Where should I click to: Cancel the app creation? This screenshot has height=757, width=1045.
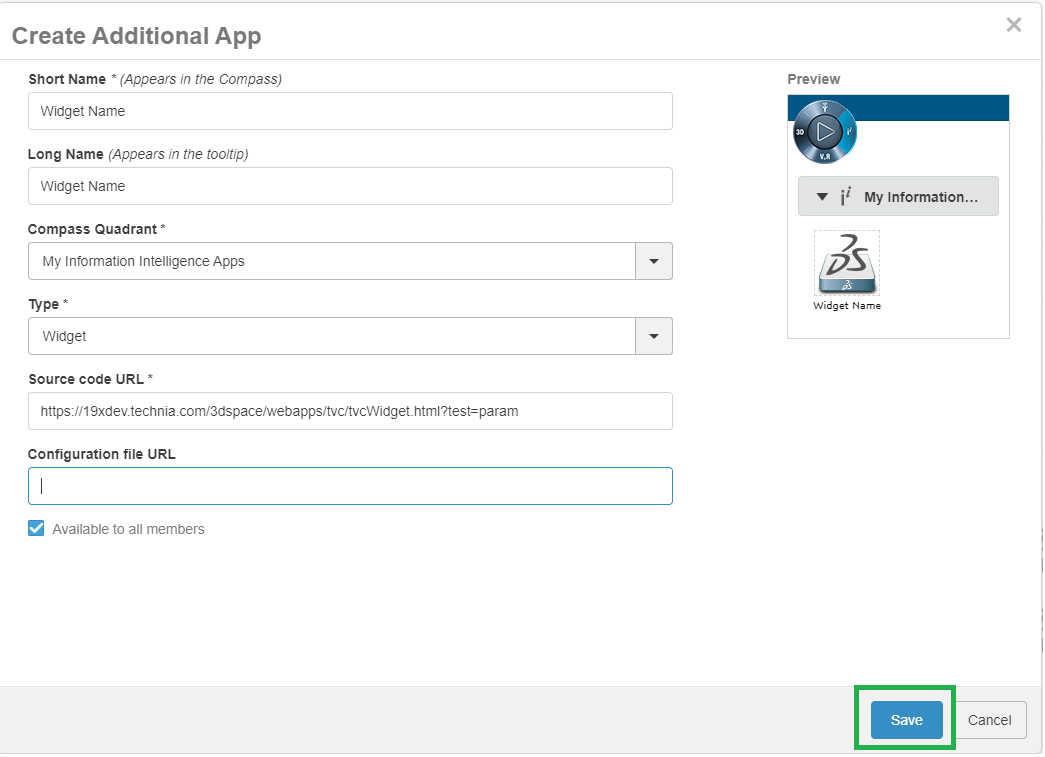point(989,720)
